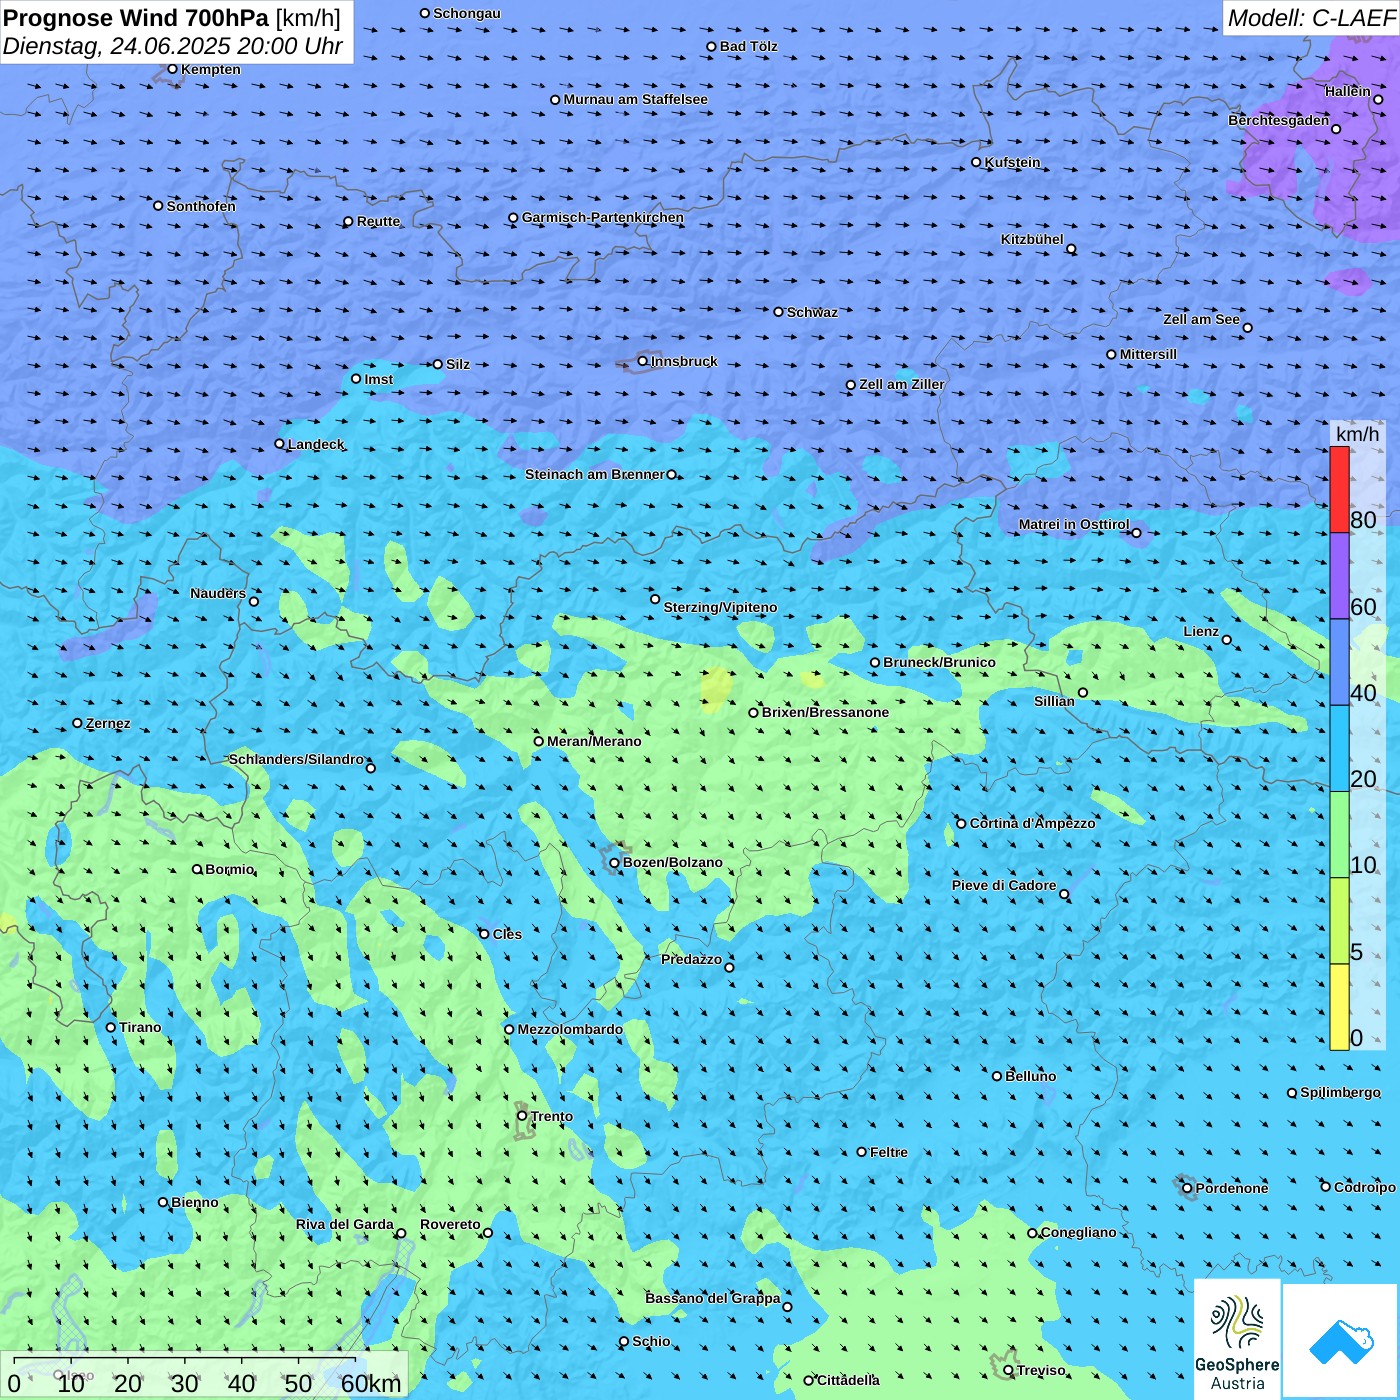The height and width of the screenshot is (1400, 1400).
Task: Click the Zernez label
Action: coord(108,723)
